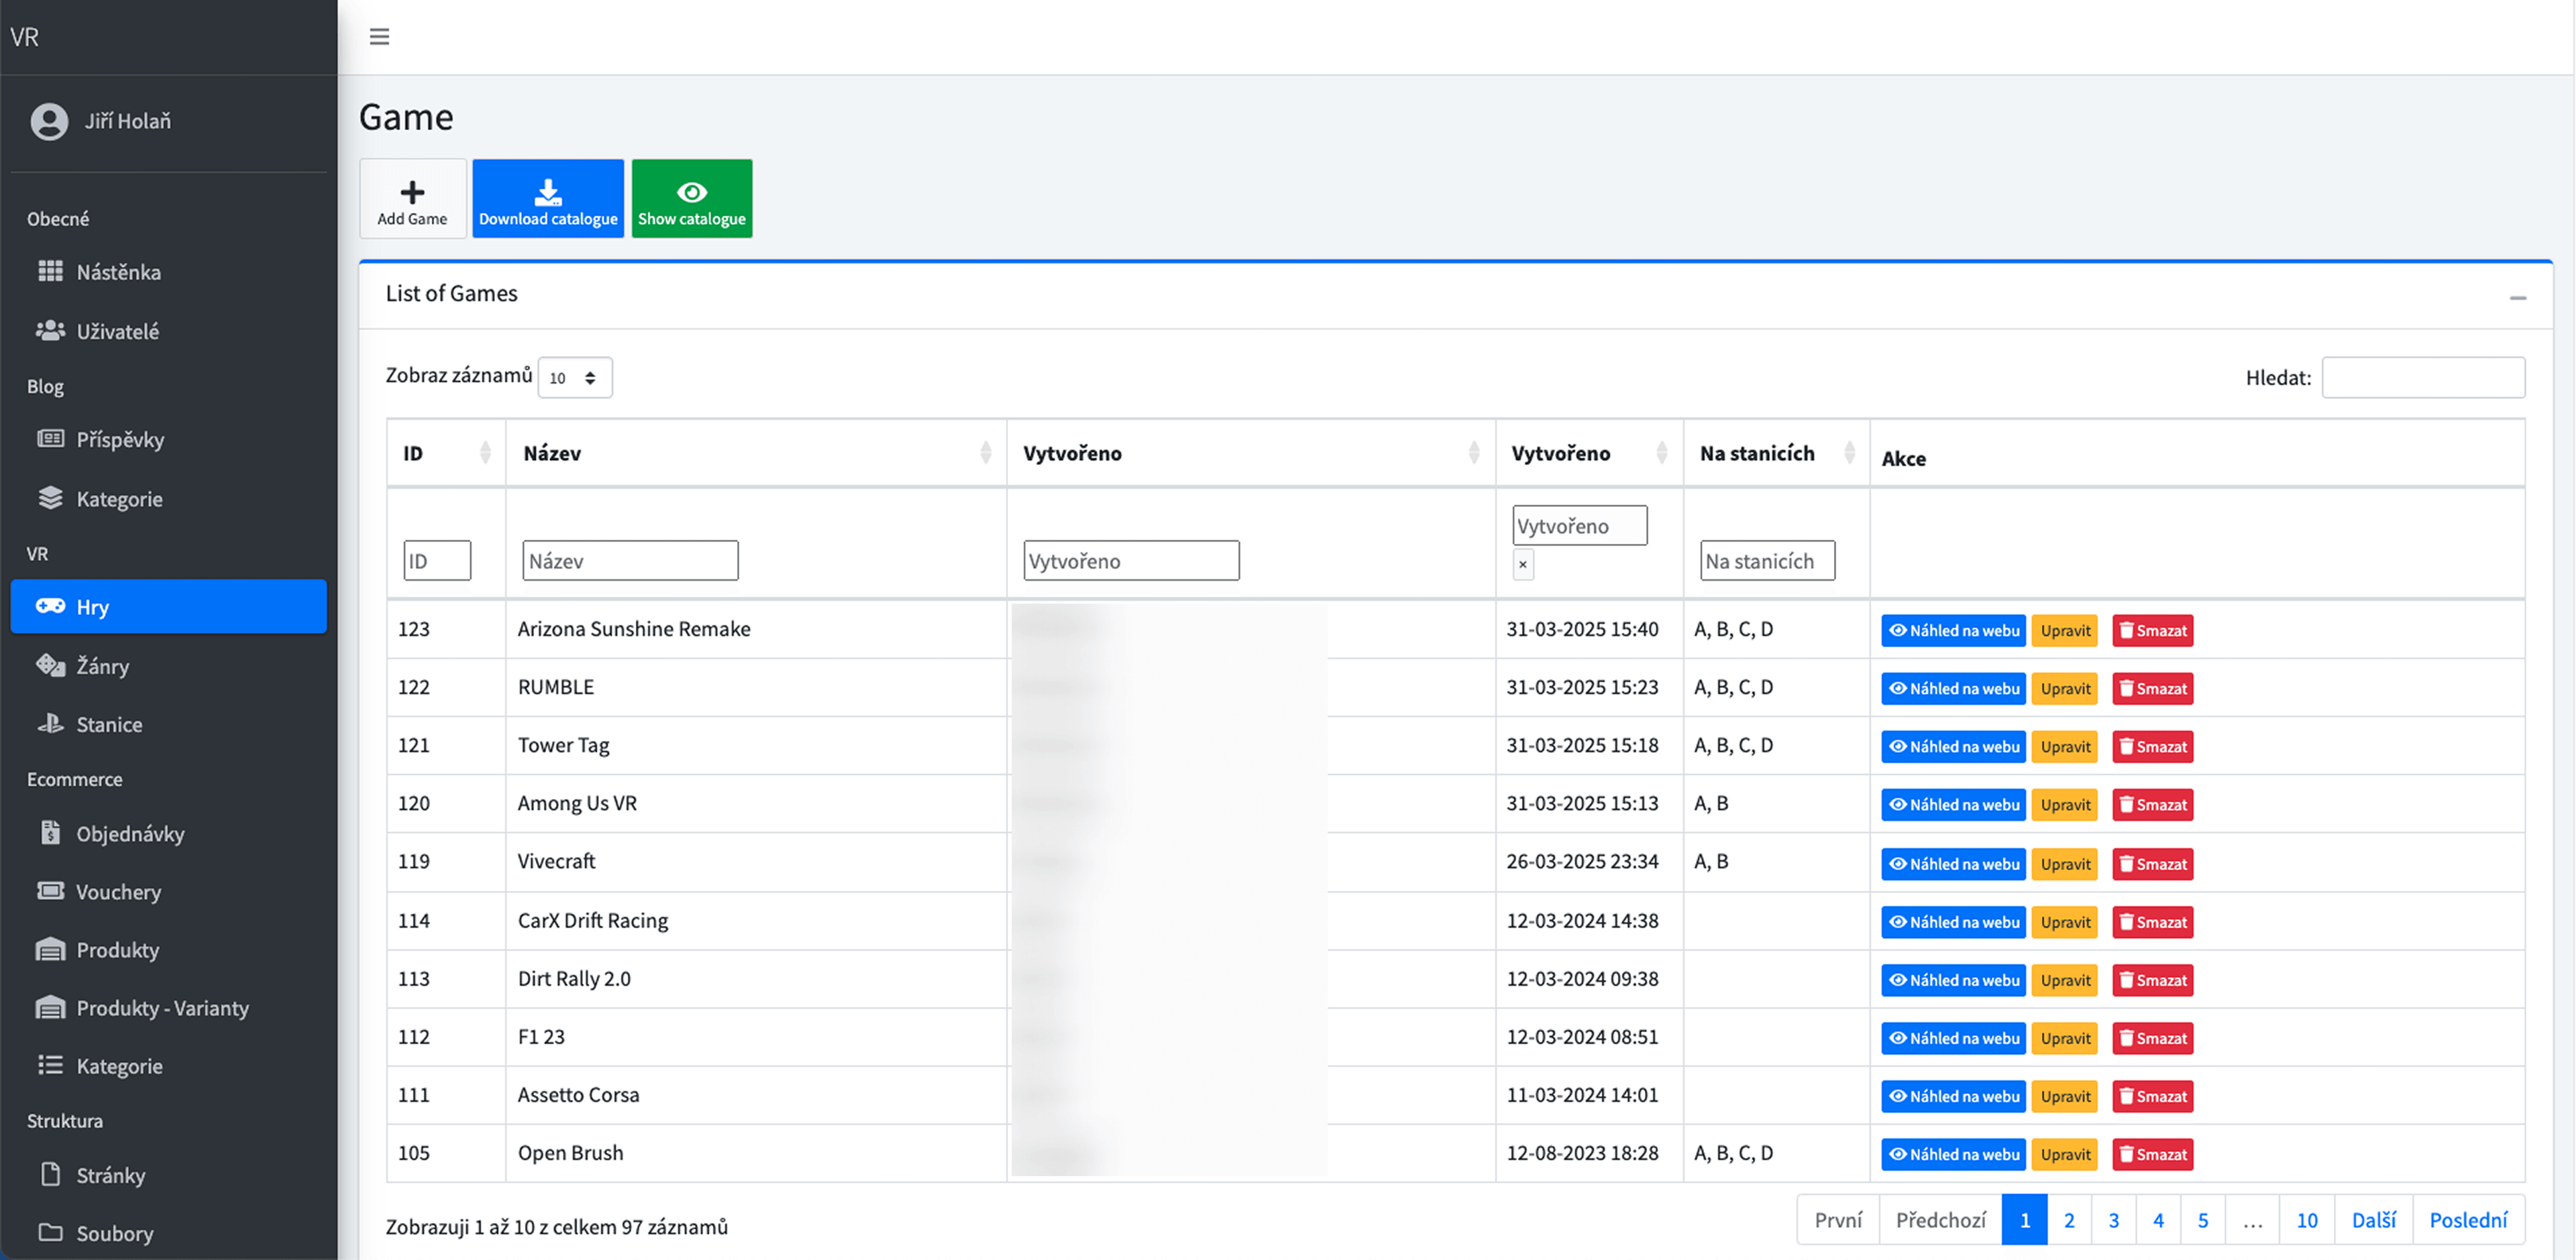
Task: Click Náhled na webu for RUMBLE
Action: click(x=1953, y=688)
